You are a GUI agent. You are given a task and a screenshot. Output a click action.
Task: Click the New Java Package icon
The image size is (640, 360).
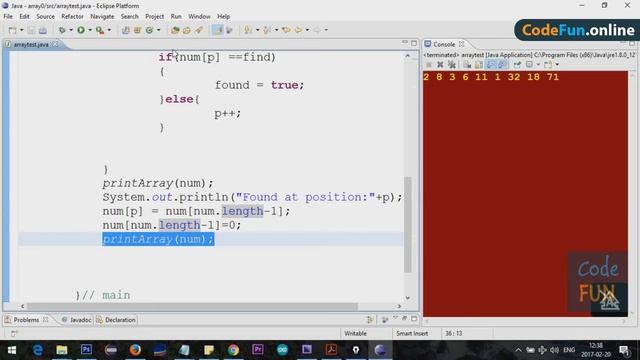(x=138, y=30)
